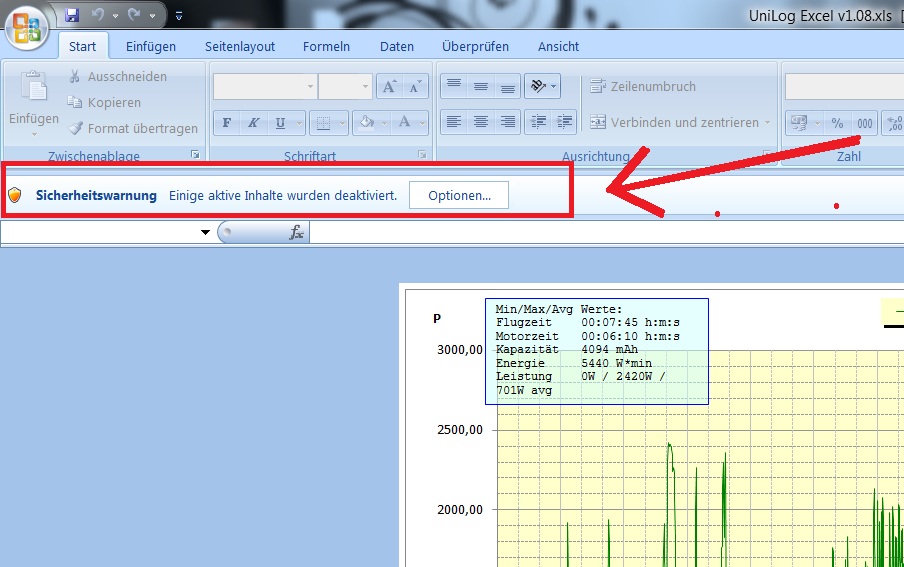
Task: Click the bold F formatting icon
Action: [x=227, y=123]
